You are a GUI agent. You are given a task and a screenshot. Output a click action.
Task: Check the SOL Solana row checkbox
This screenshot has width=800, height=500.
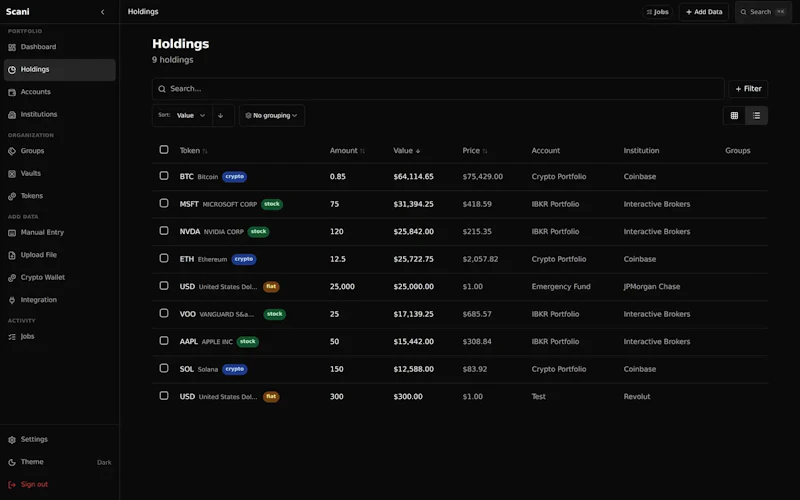pyautogui.click(x=164, y=368)
